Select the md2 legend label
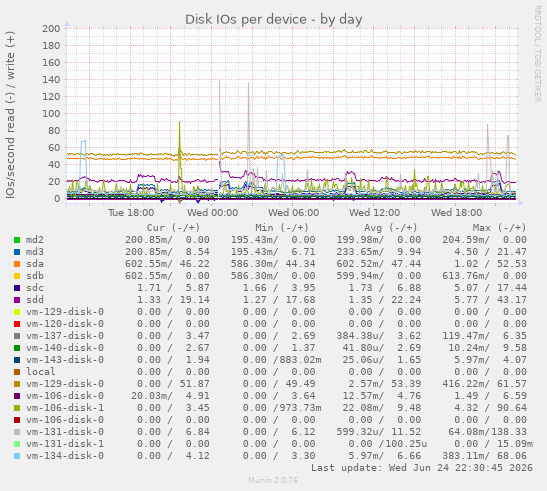 click(x=35, y=240)
